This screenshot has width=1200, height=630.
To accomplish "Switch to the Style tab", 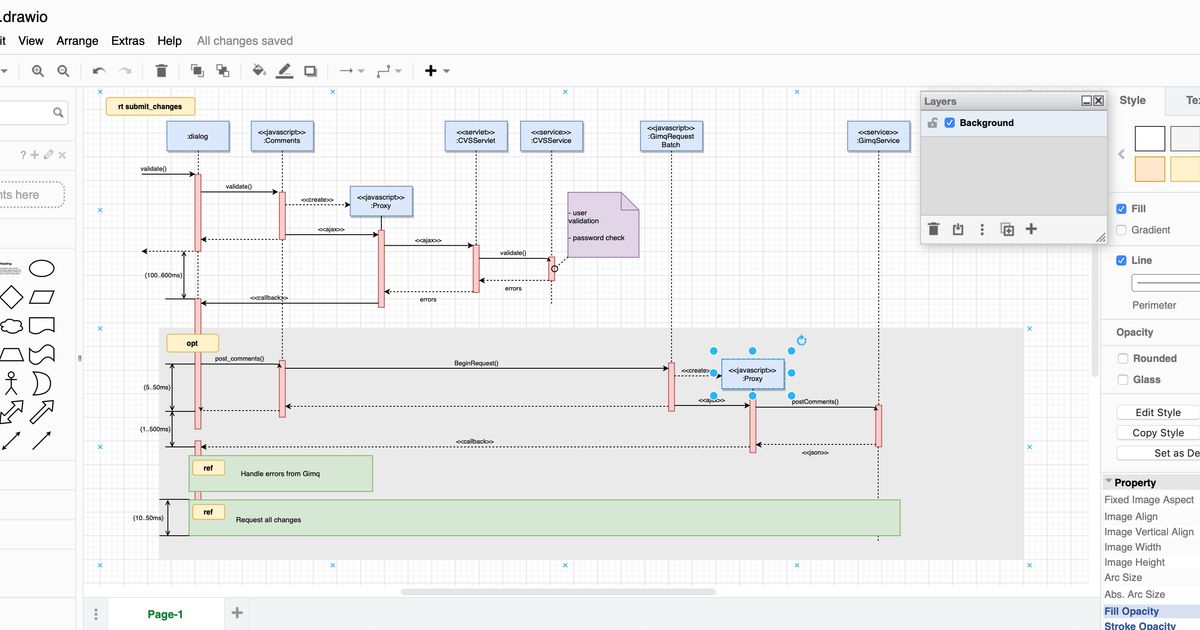I will point(1133,100).
